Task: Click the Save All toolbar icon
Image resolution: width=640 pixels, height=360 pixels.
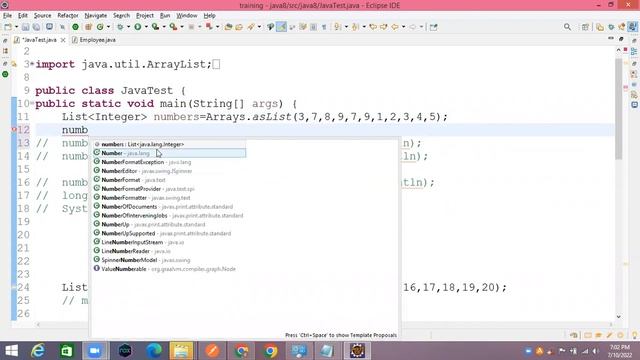Action: coord(36,27)
